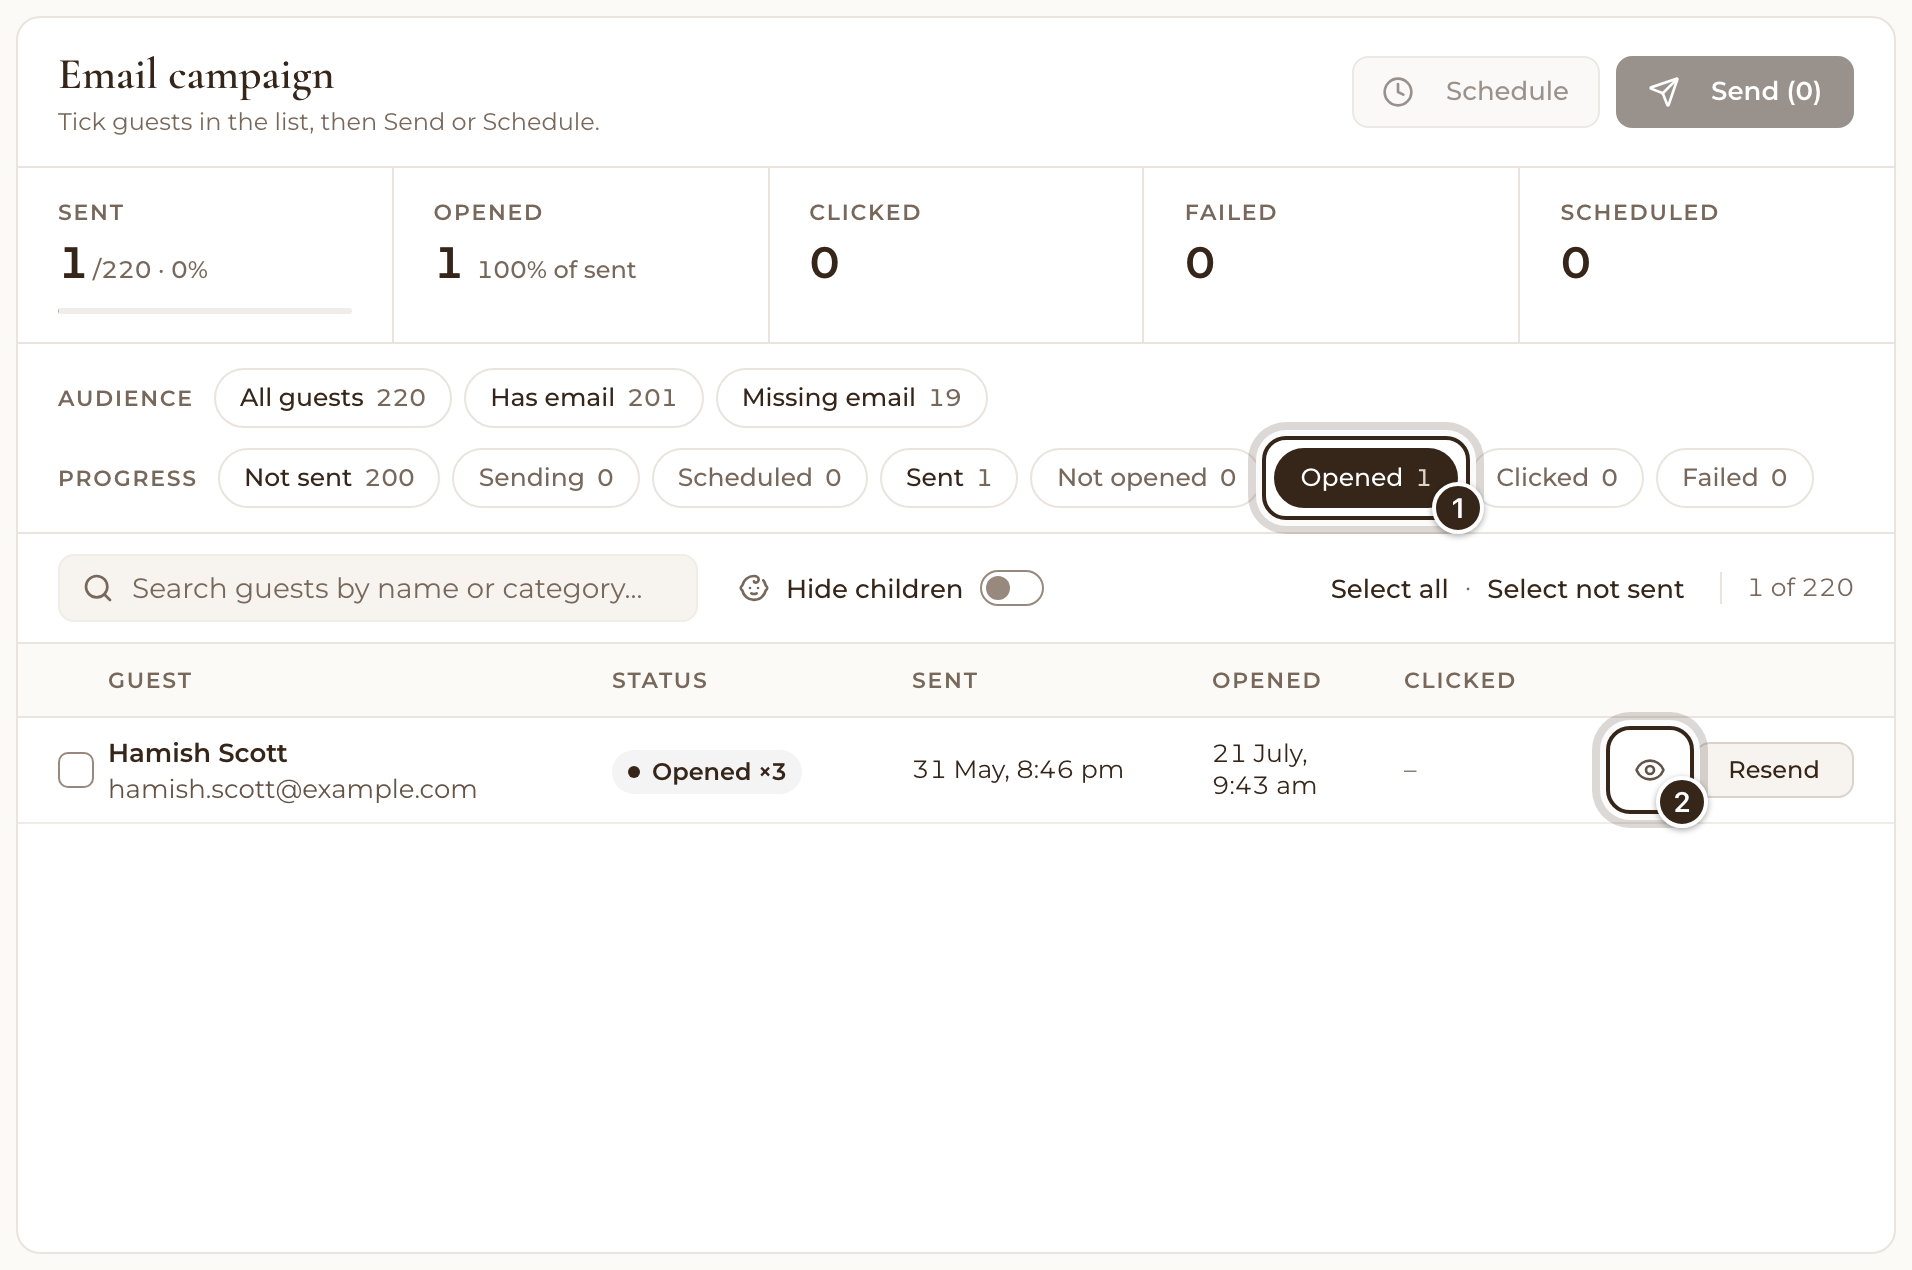
Task: Click the FAILED stat card
Action: pos(1330,255)
